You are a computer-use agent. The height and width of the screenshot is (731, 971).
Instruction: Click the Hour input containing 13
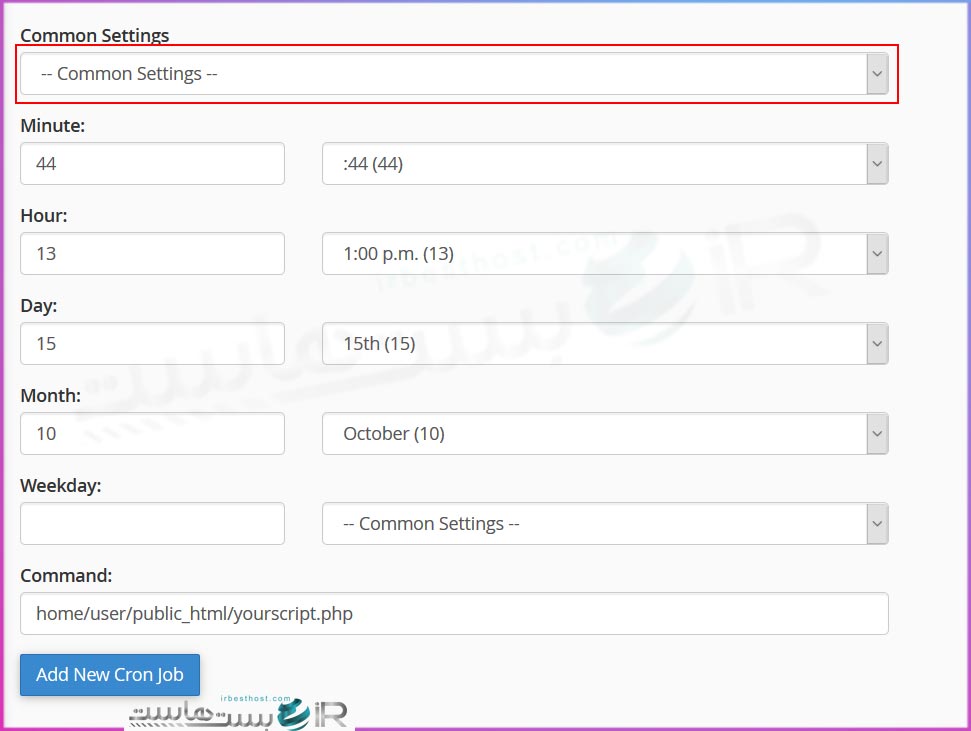pyautogui.click(x=150, y=253)
